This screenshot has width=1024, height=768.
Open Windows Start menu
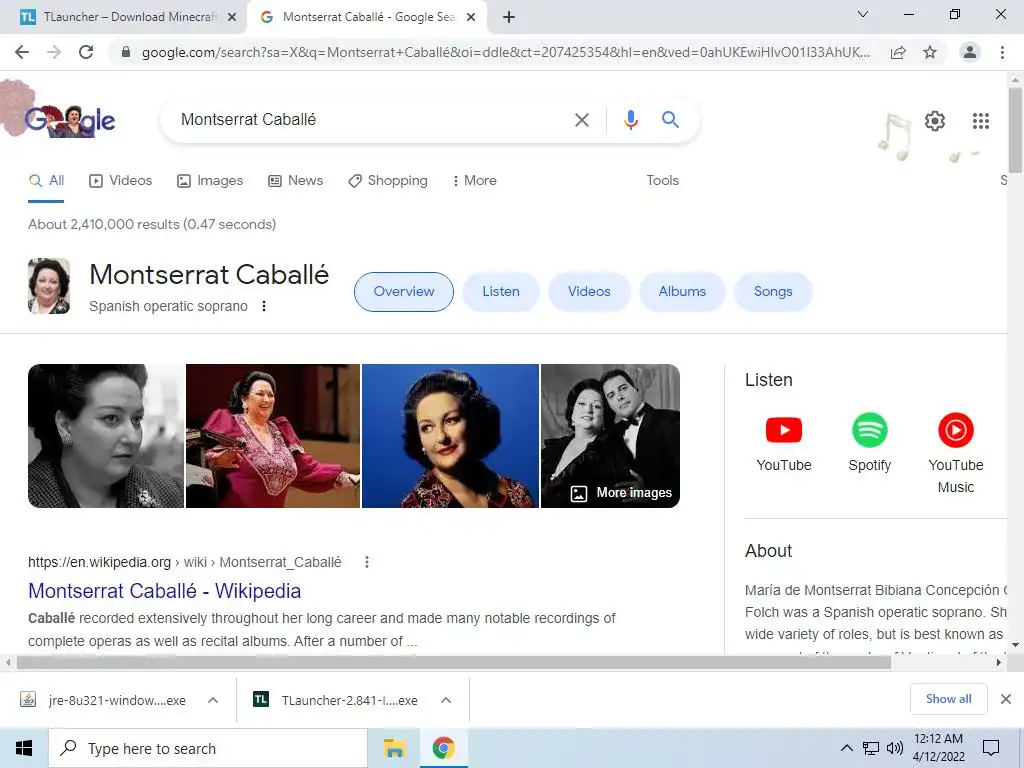pyautogui.click(x=24, y=748)
